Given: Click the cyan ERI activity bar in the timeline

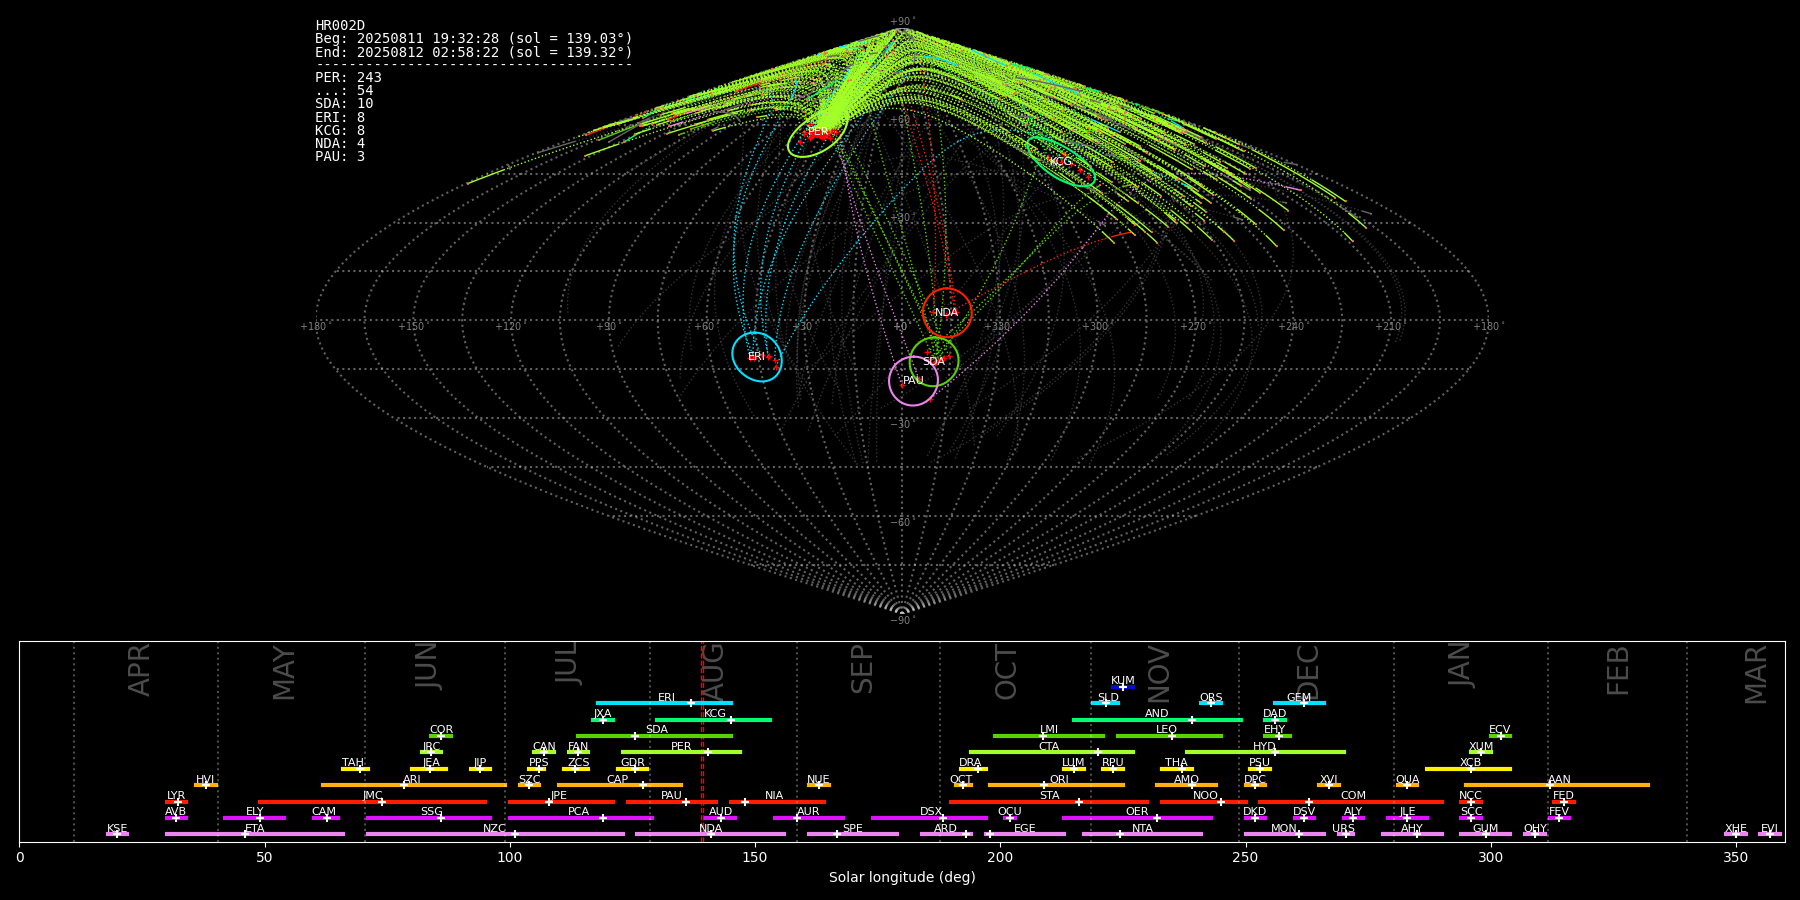Looking at the screenshot, I should (664, 703).
